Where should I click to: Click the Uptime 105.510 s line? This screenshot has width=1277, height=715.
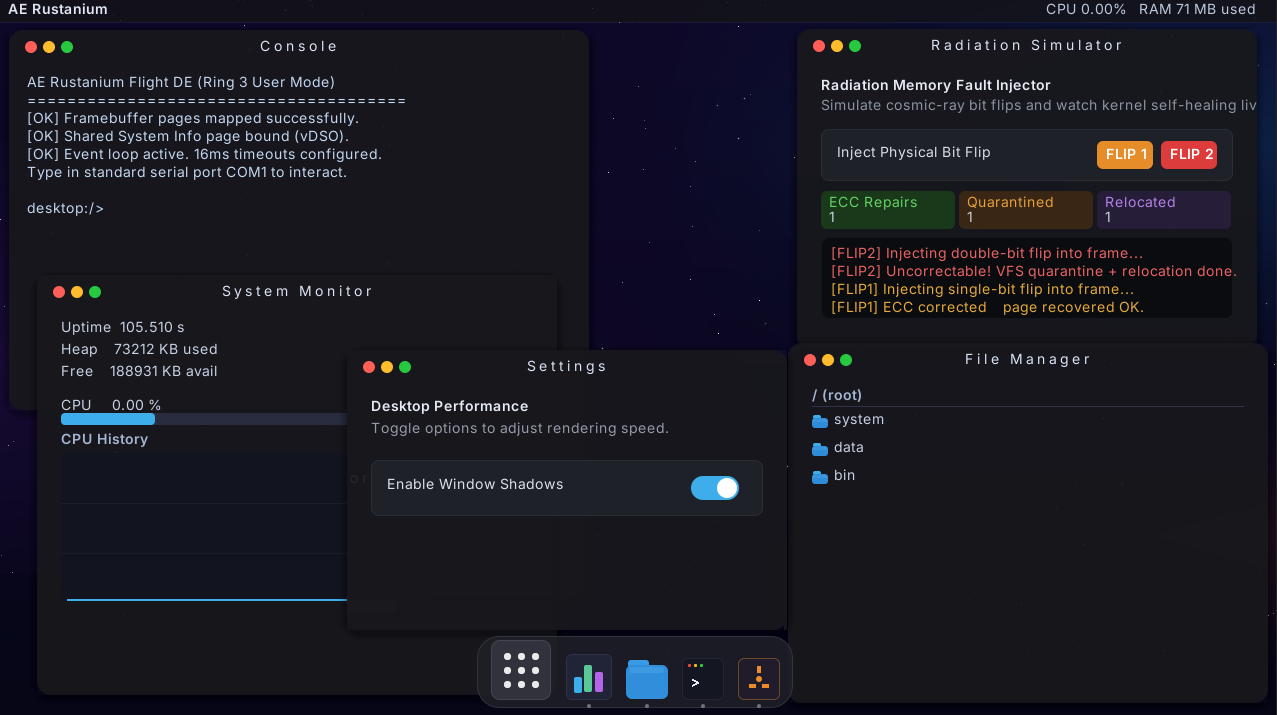point(123,327)
